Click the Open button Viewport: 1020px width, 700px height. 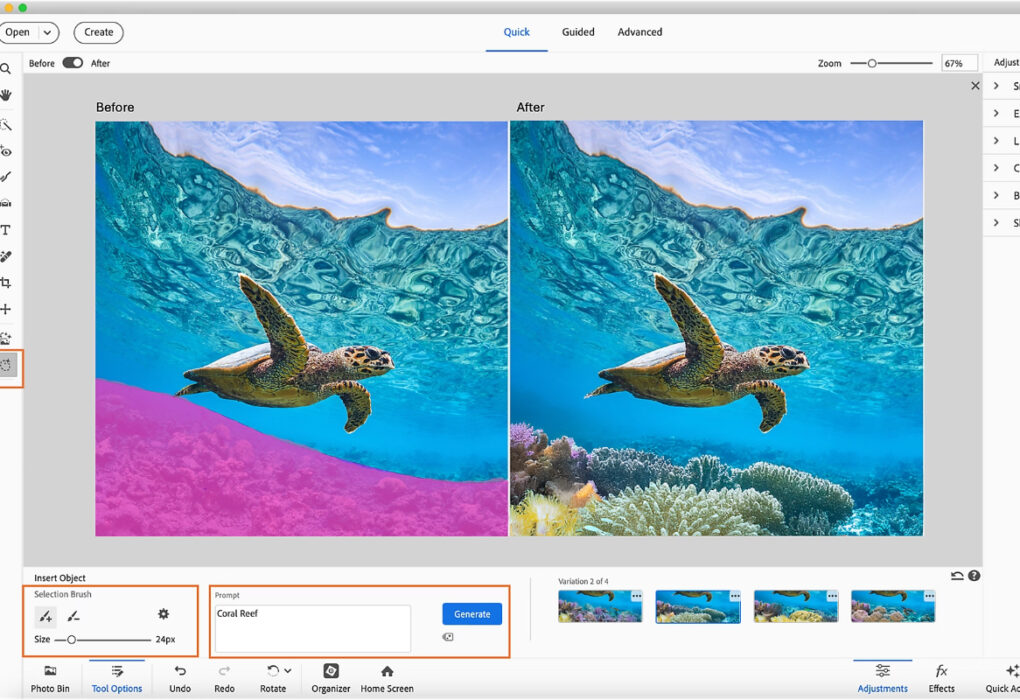click(x=18, y=33)
